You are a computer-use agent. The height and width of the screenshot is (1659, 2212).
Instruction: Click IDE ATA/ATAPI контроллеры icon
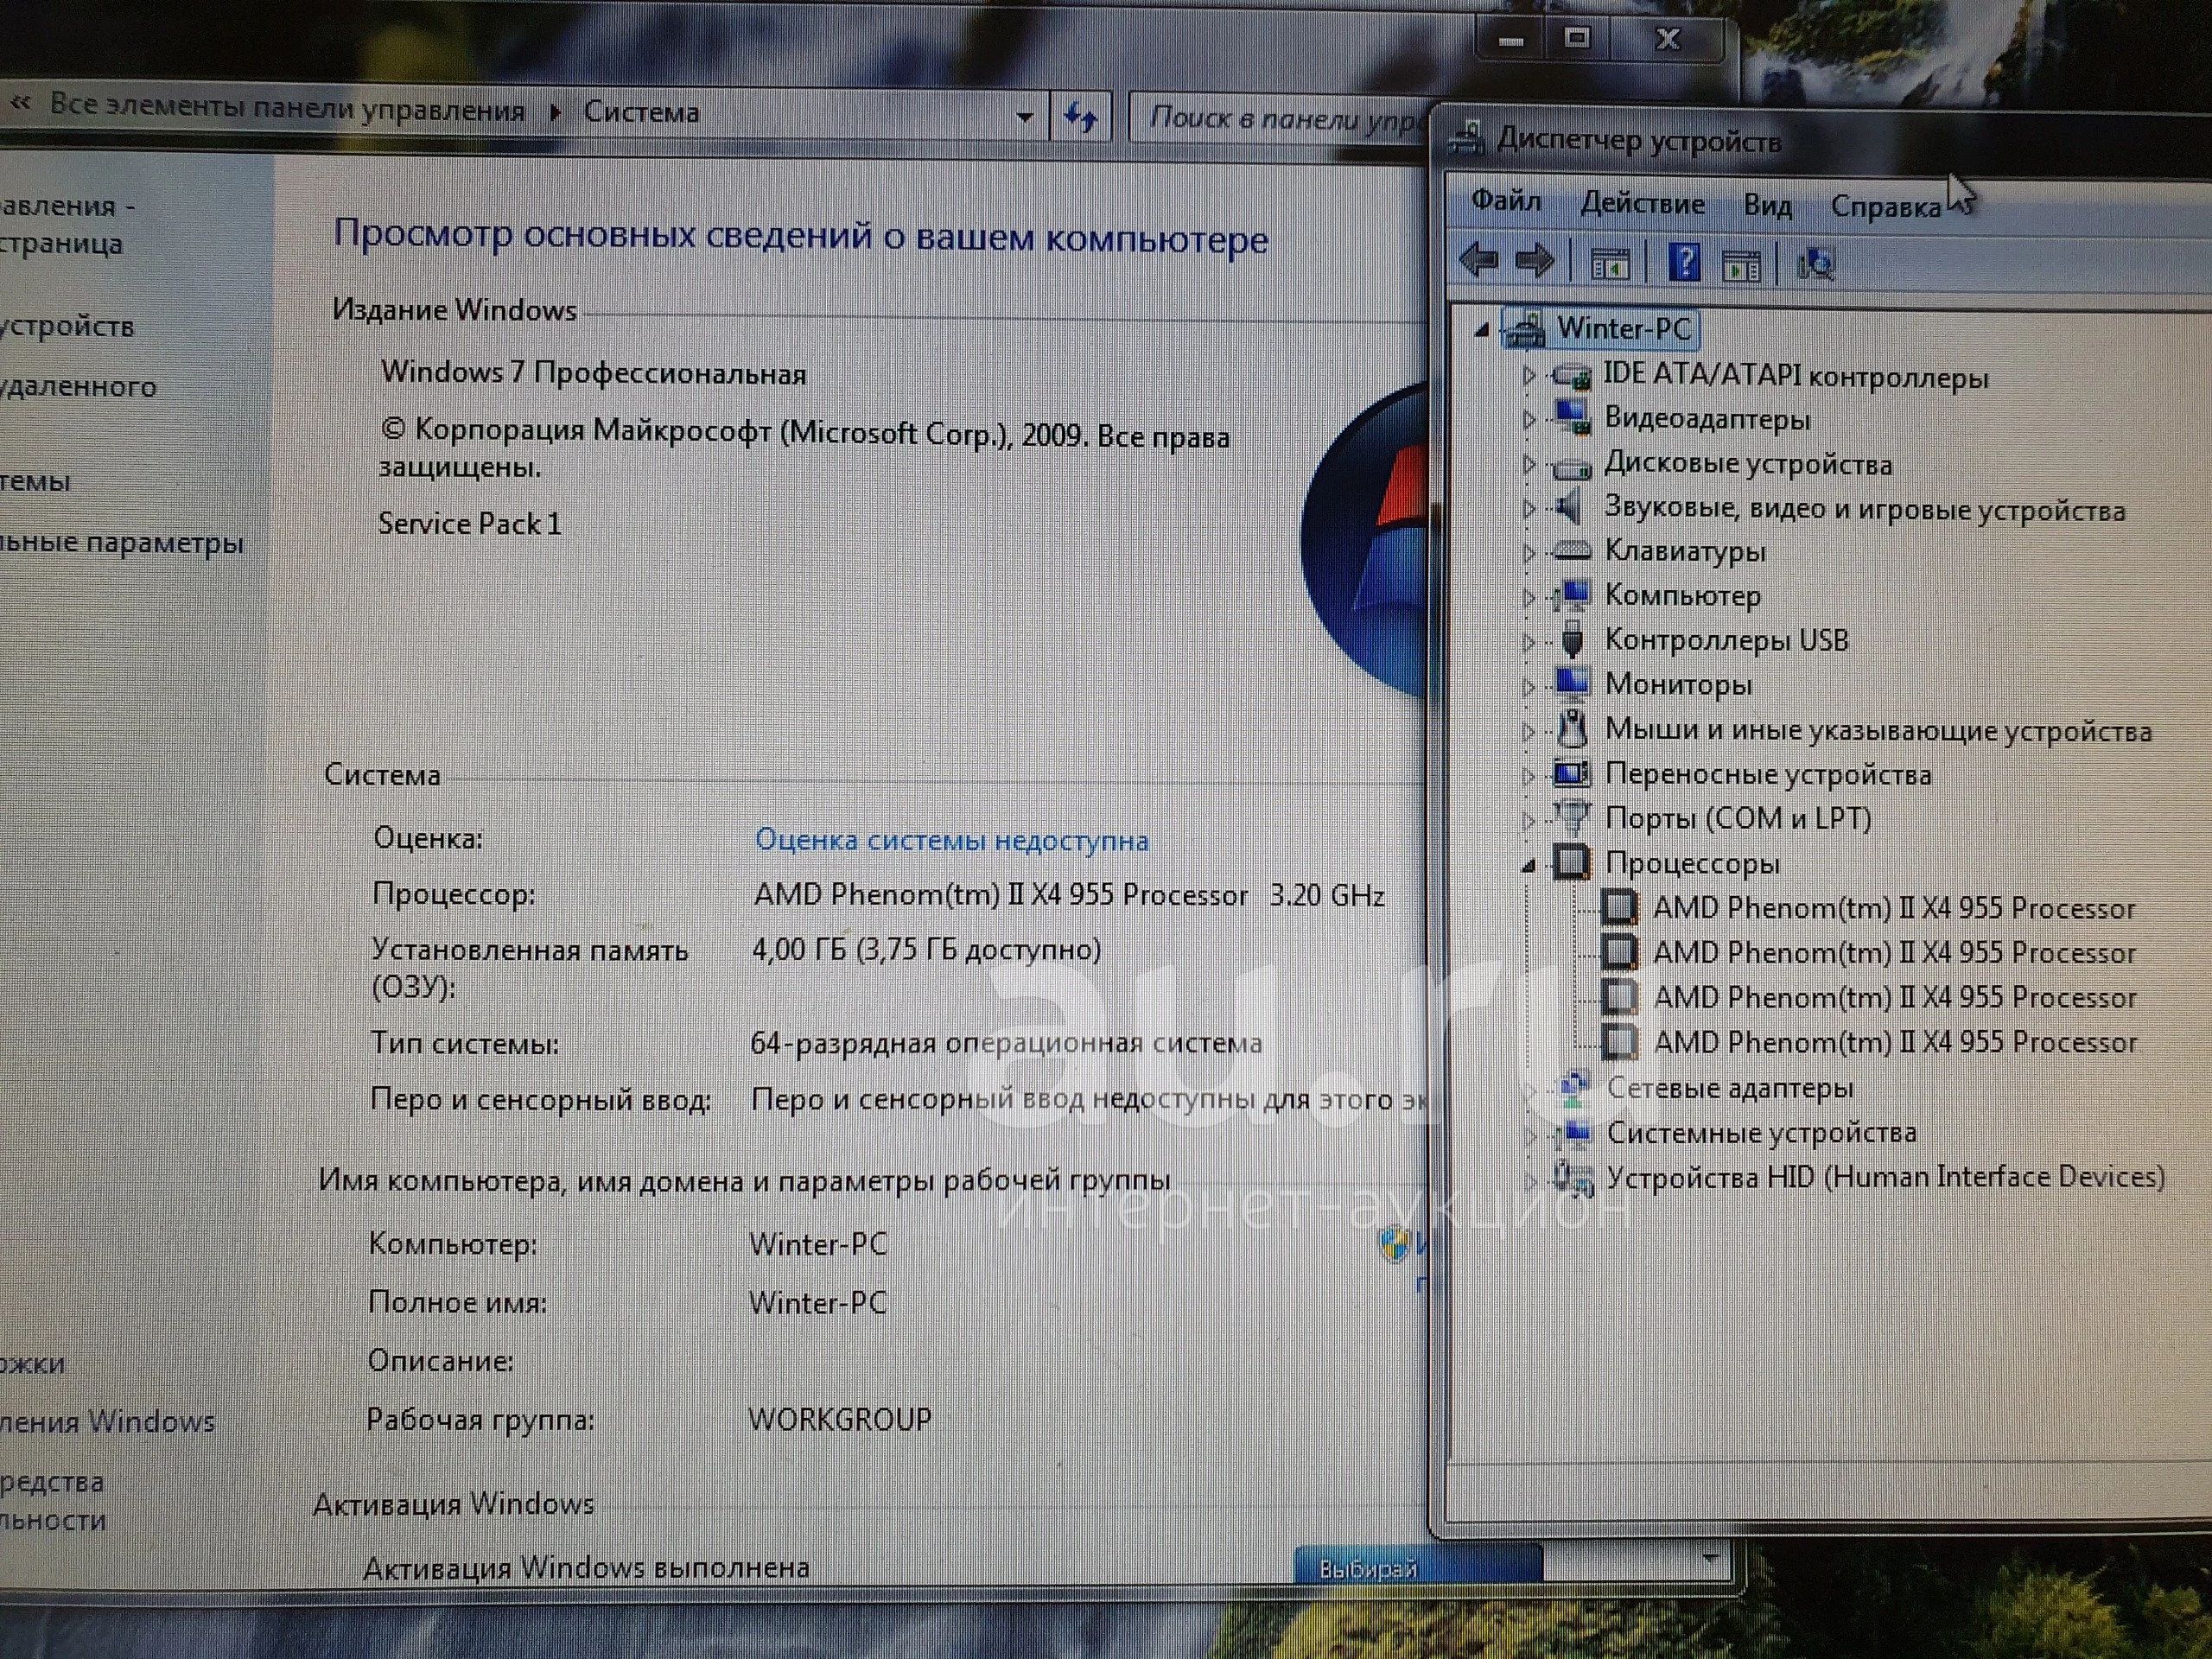(x=1571, y=377)
